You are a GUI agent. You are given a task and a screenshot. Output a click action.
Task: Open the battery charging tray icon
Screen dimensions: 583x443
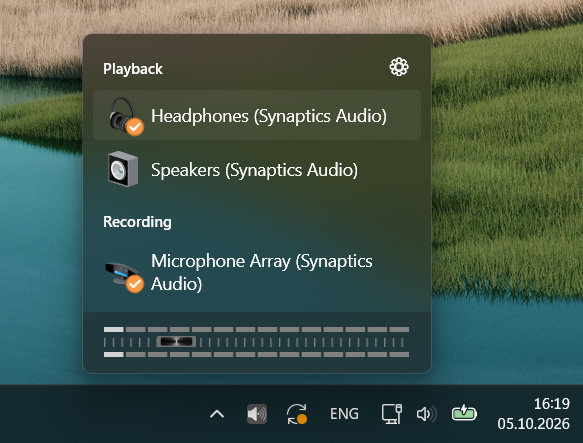click(x=464, y=413)
